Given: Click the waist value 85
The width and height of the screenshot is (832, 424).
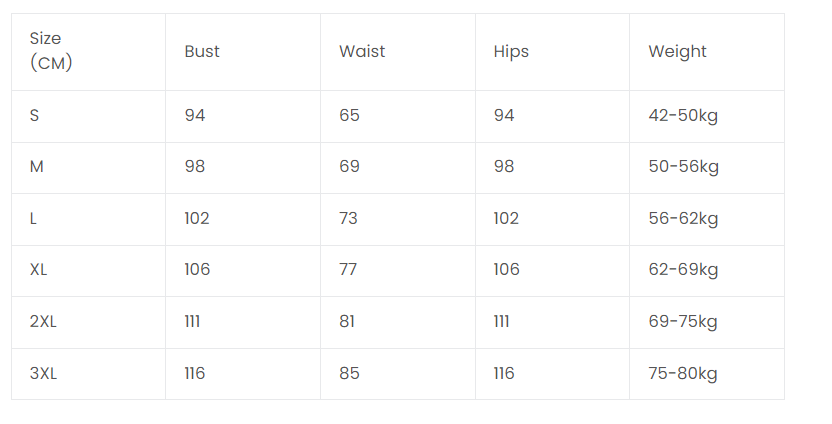Looking at the screenshot, I should (x=349, y=374).
